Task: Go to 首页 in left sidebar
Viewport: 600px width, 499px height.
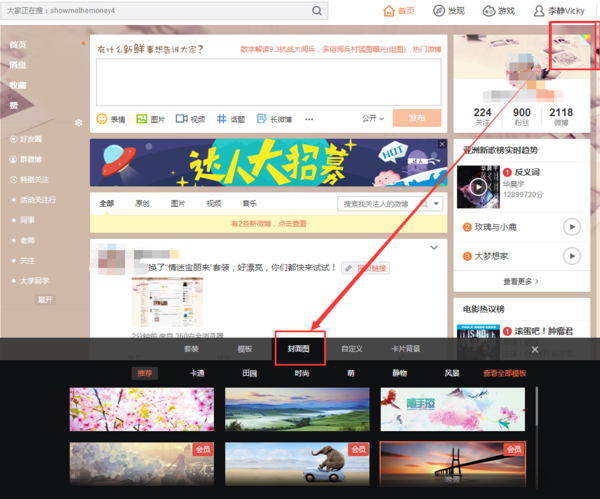Action: (x=18, y=45)
